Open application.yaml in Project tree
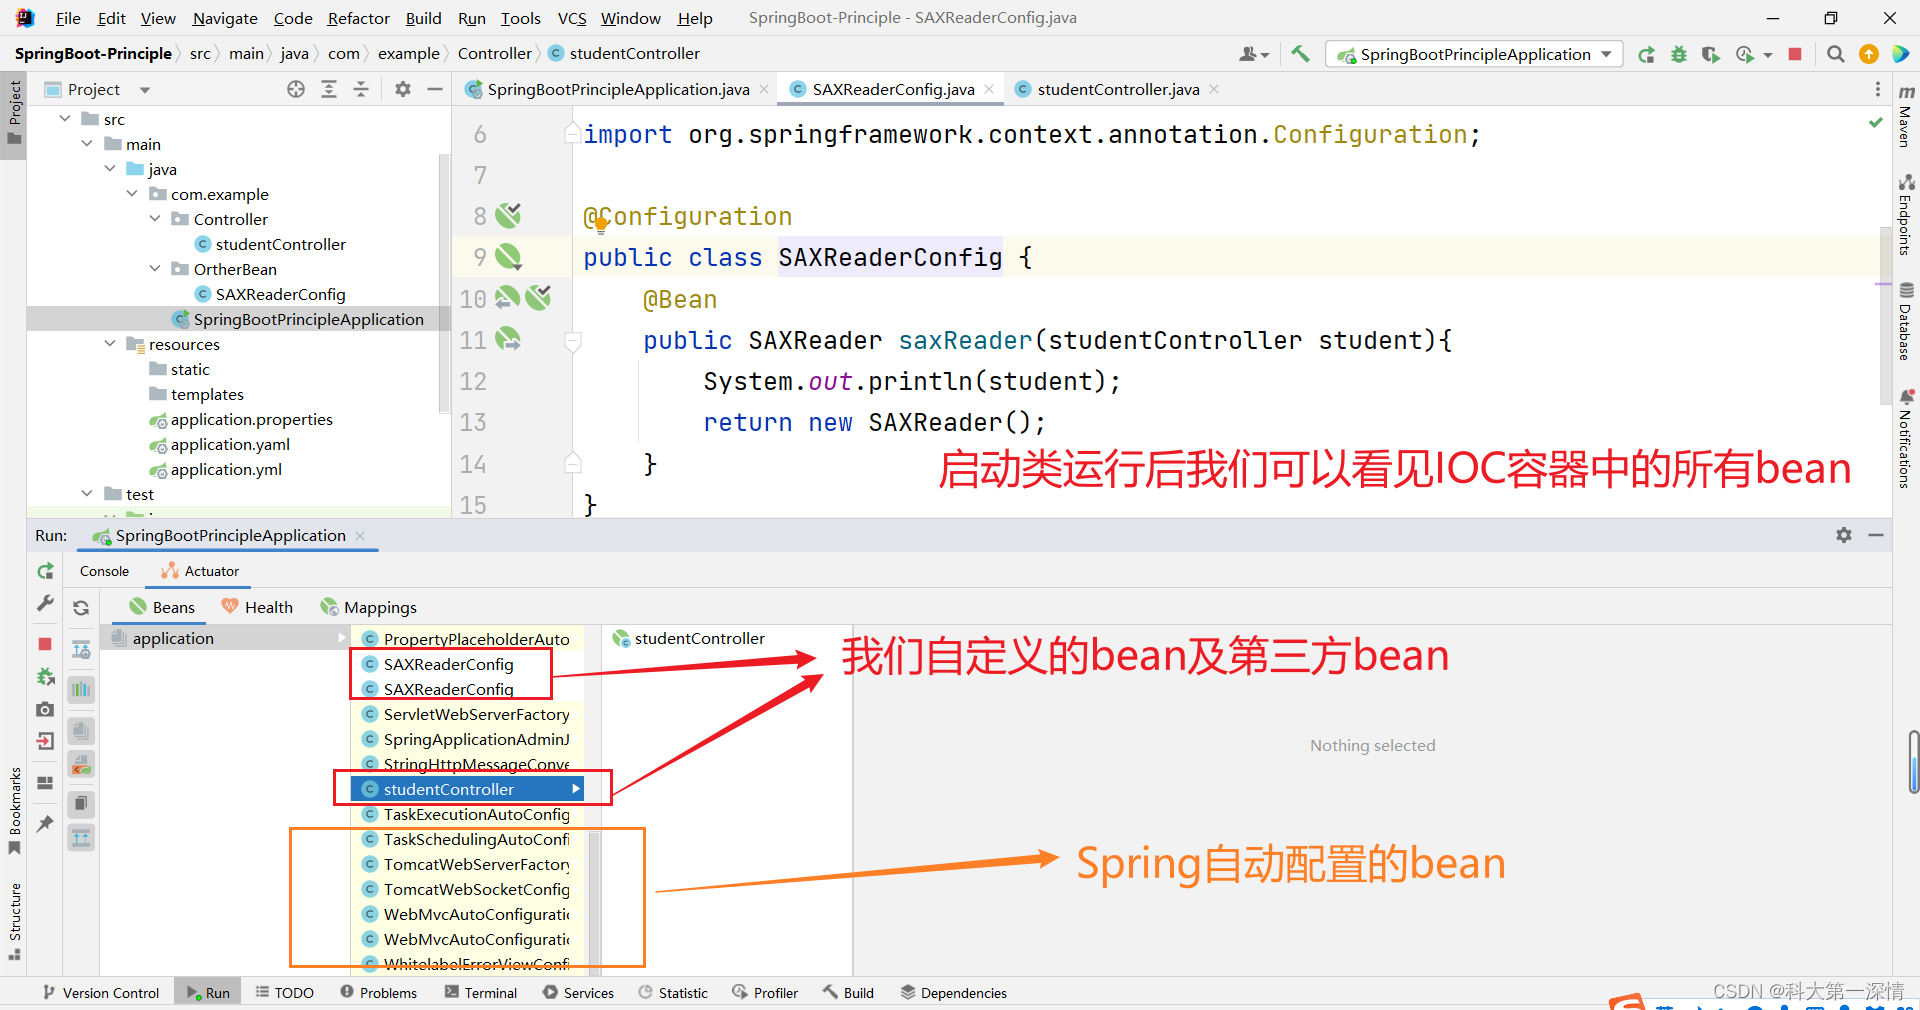Viewport: 1920px width, 1010px height. [x=230, y=444]
